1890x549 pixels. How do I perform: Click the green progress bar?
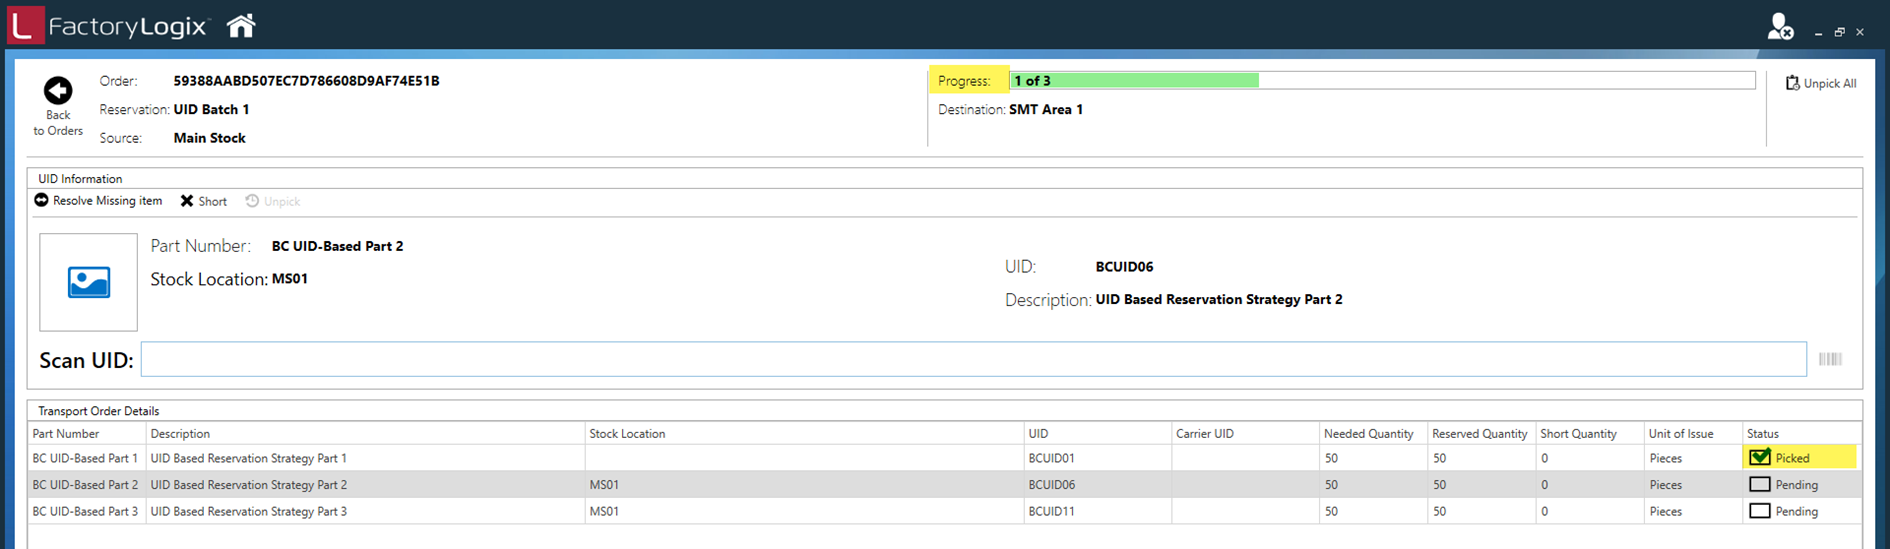(x=1134, y=81)
